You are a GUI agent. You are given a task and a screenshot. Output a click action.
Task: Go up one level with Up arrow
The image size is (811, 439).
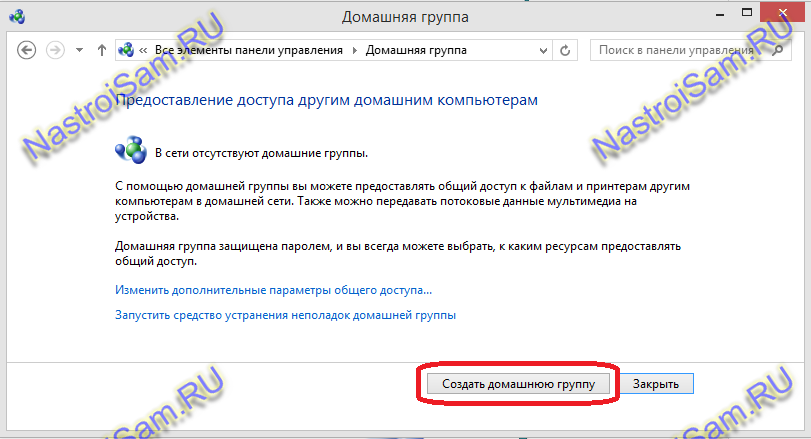point(101,50)
